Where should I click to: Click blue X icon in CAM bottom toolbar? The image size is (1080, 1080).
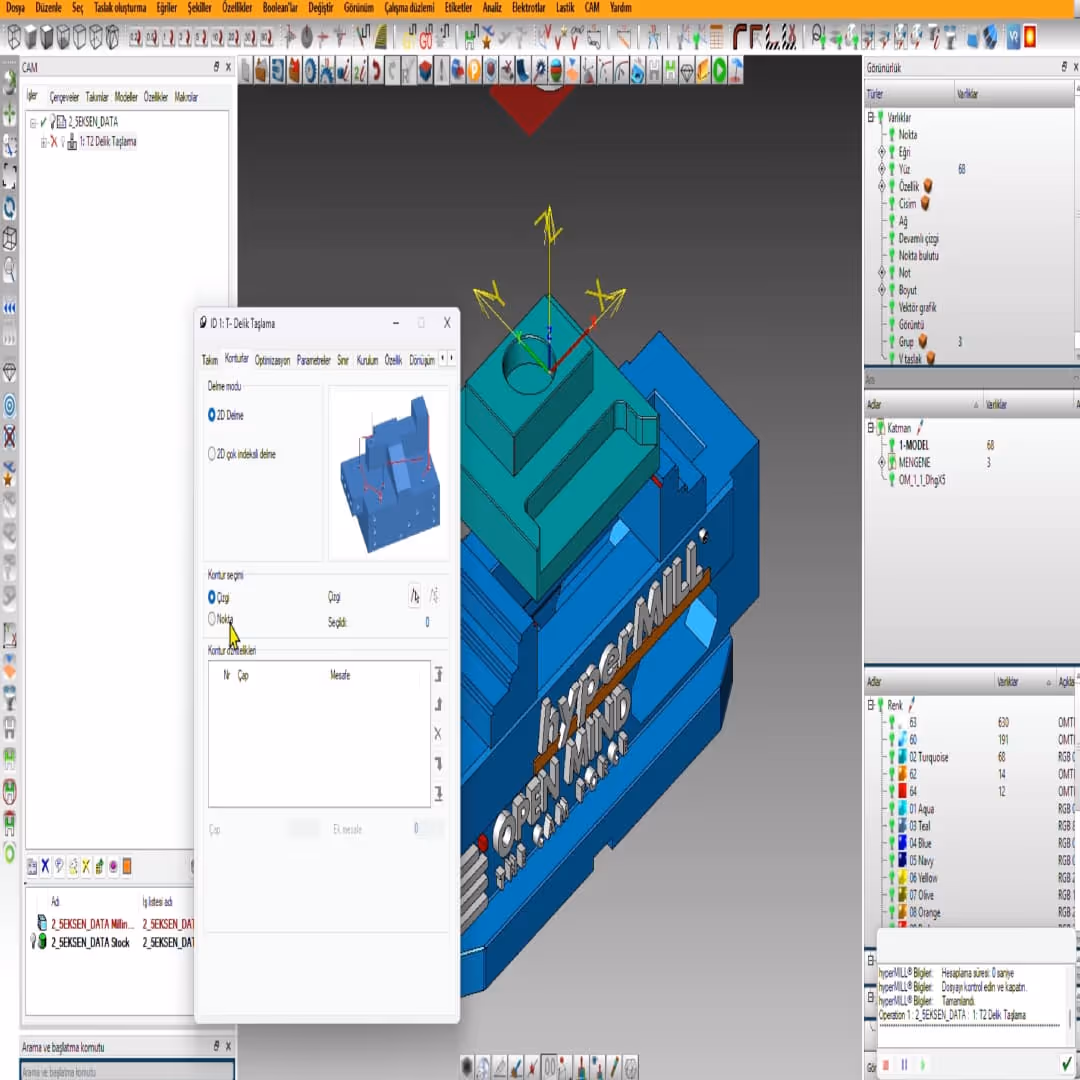tap(45, 866)
